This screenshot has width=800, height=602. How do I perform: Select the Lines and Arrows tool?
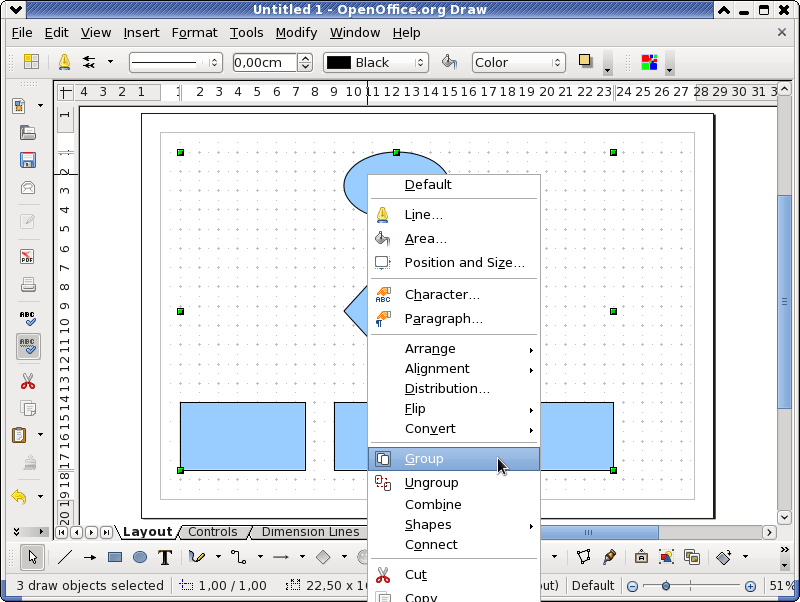tap(281, 557)
